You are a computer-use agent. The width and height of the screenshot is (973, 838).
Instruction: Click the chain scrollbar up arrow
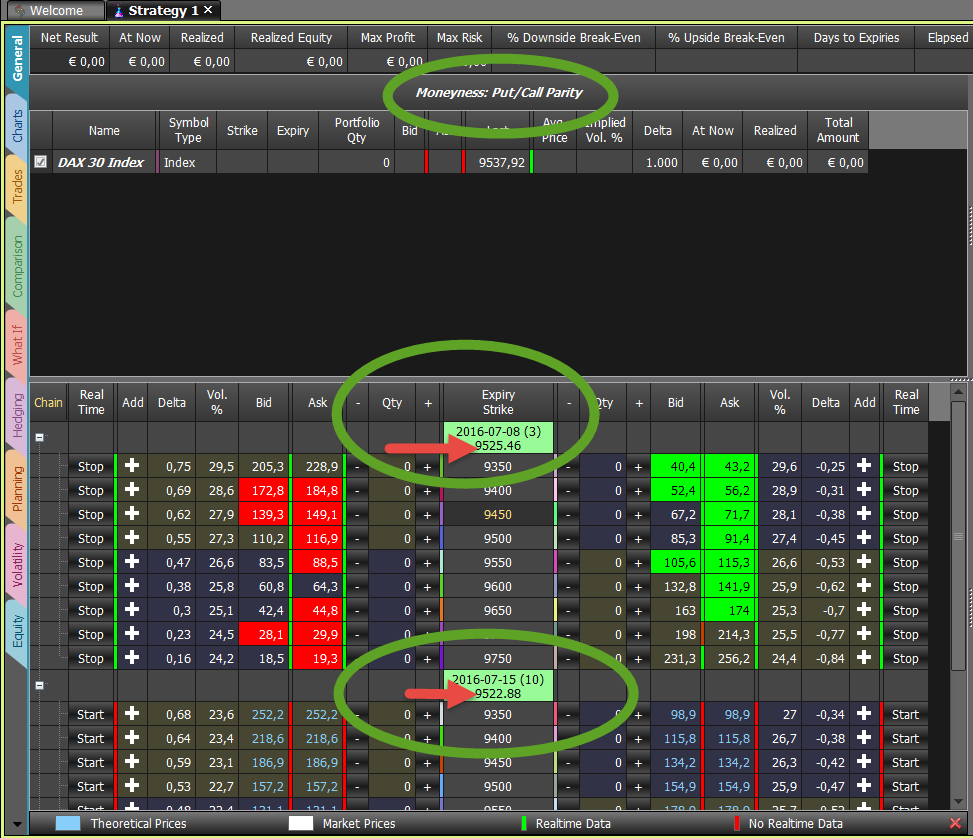click(959, 392)
